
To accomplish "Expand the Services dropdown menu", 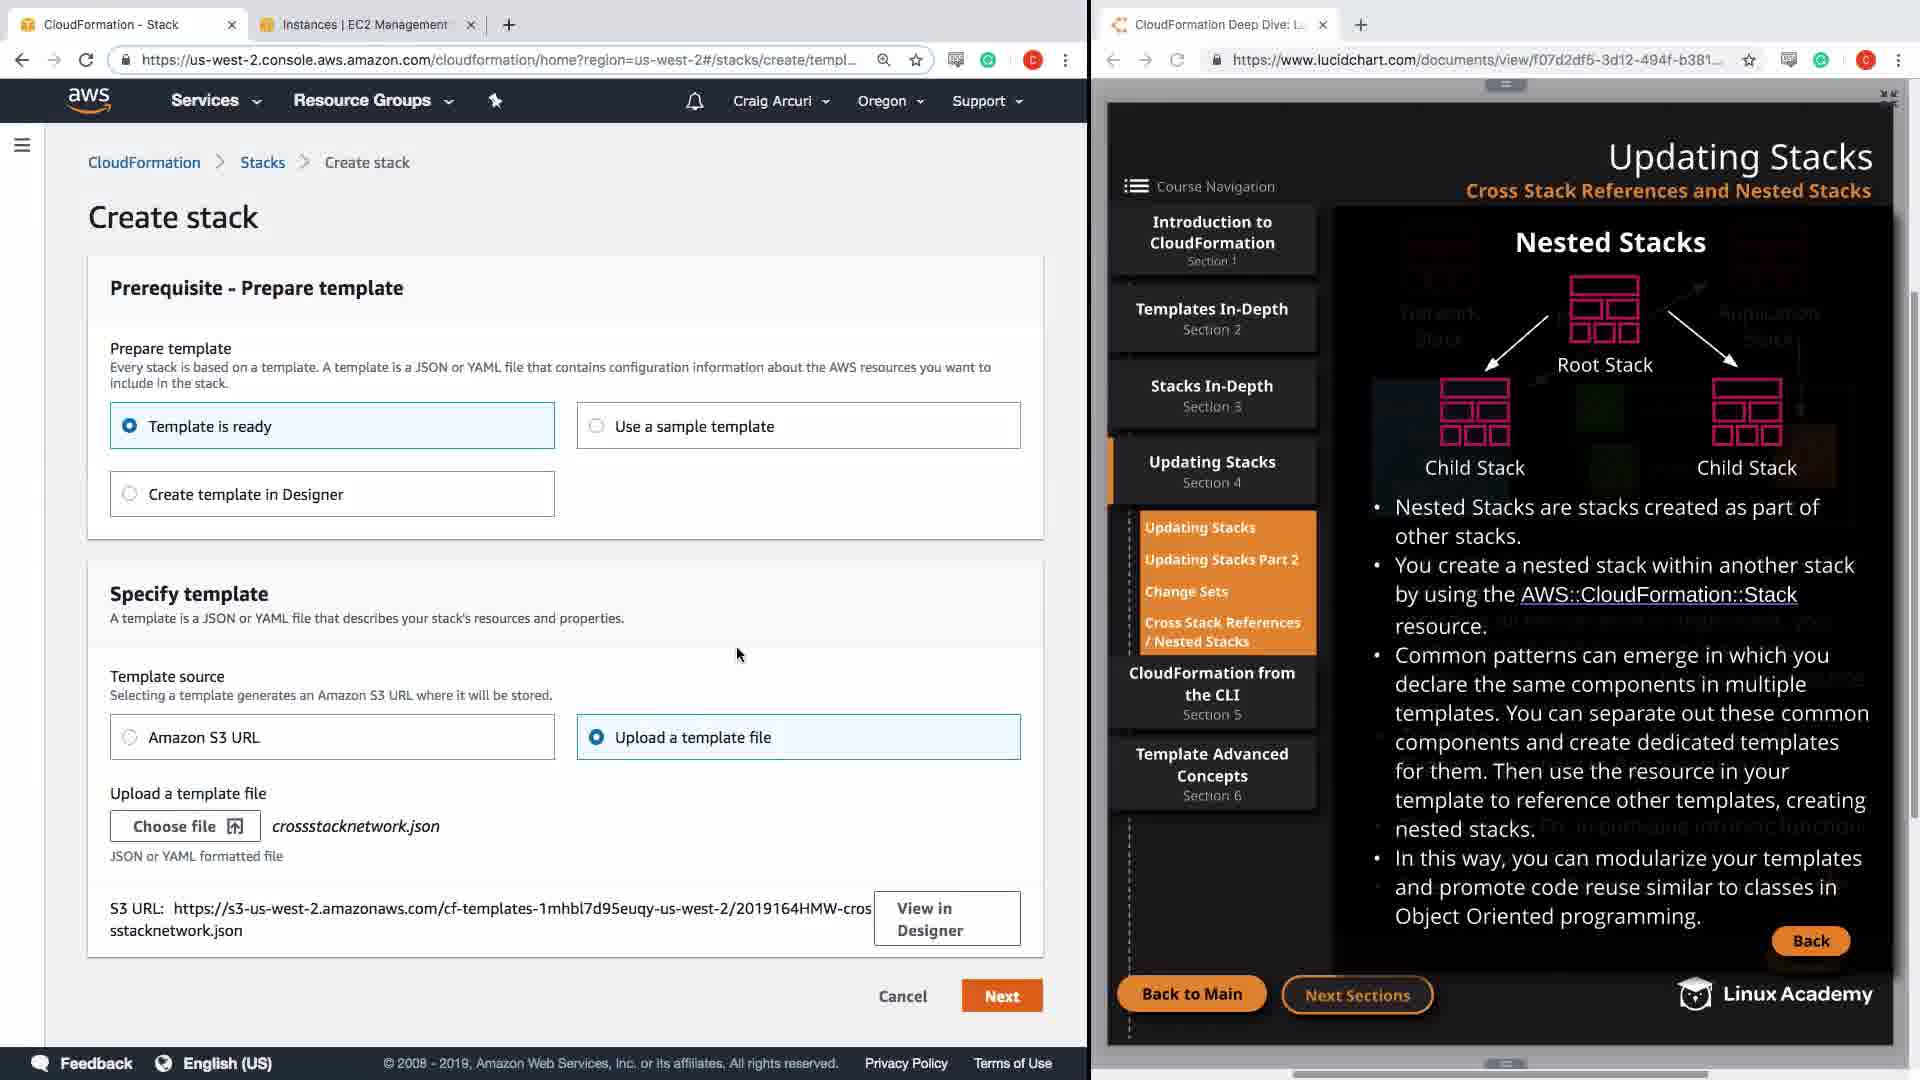I will click(216, 100).
